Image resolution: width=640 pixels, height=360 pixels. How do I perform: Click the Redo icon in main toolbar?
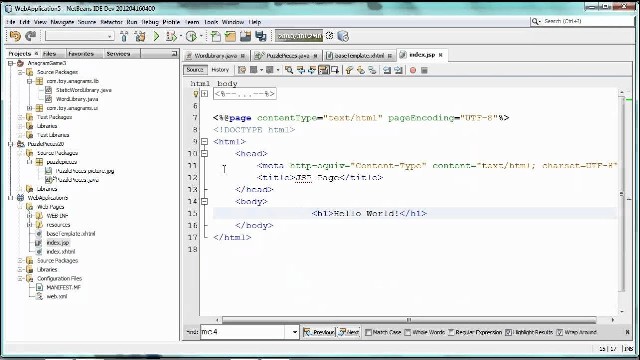pyautogui.click(x=31, y=36)
